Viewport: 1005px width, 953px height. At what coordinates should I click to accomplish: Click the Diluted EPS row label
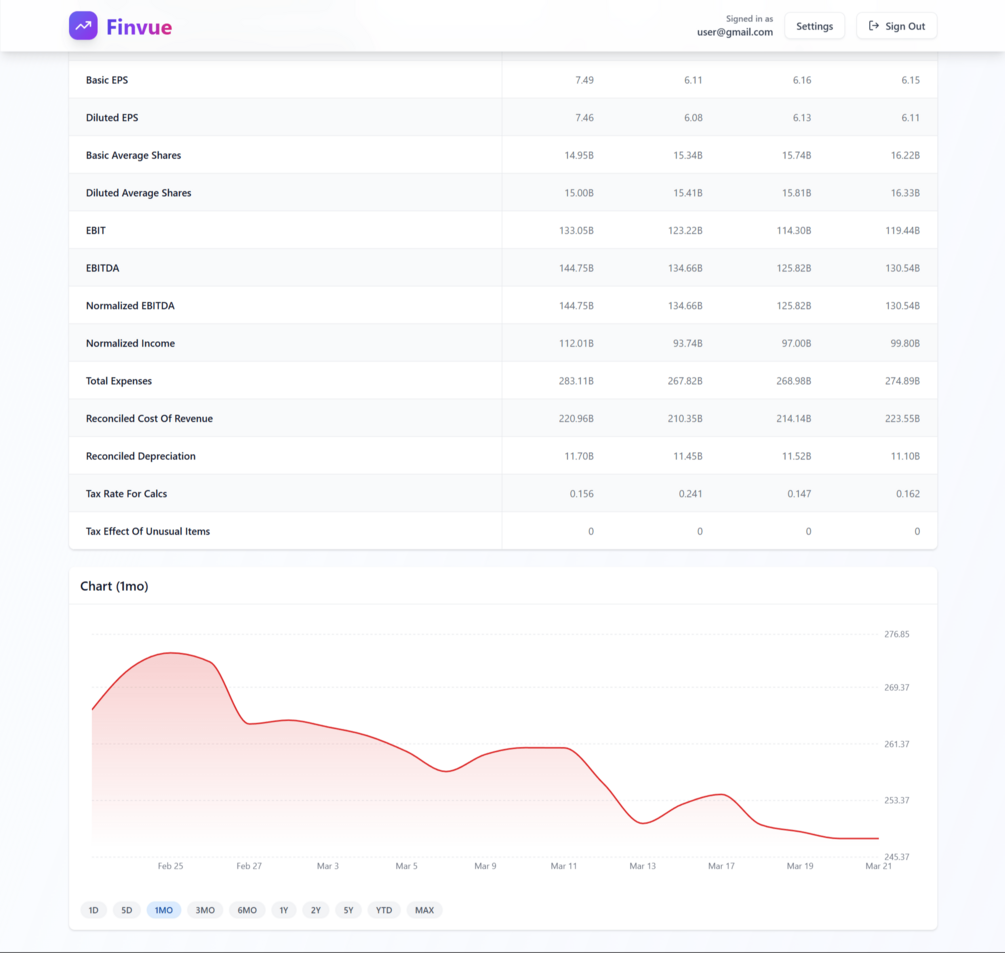pos(112,118)
